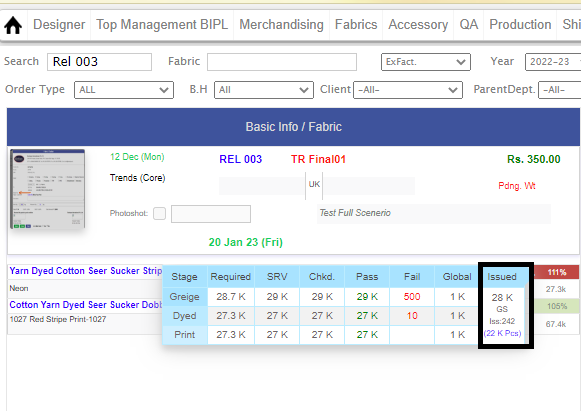Click the REL 003 order link
The height and width of the screenshot is (411, 581).
240,159
